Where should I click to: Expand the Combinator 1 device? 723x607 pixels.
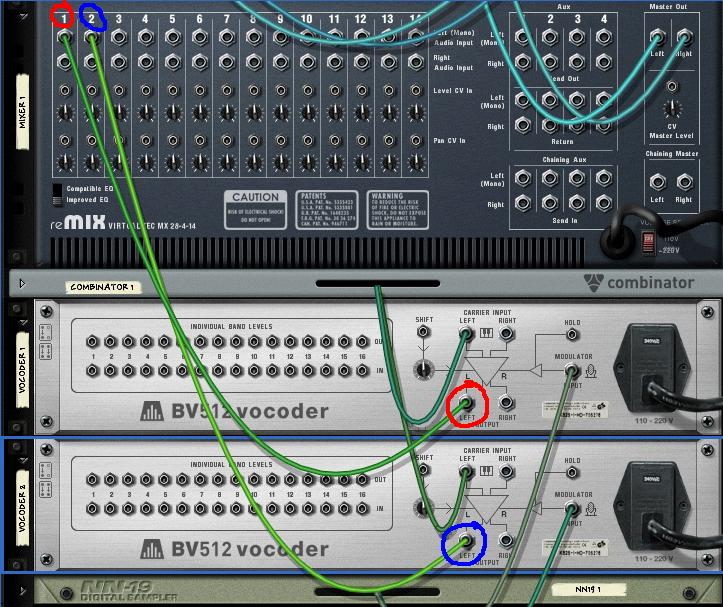tap(22, 283)
